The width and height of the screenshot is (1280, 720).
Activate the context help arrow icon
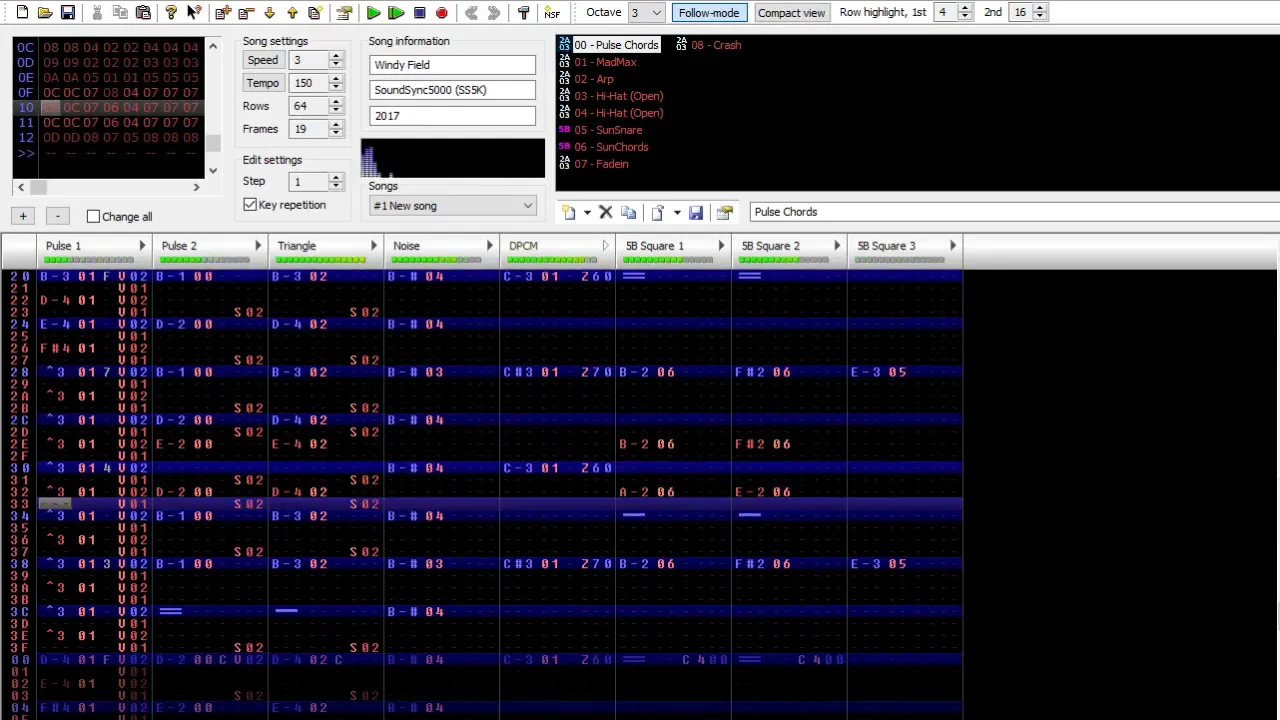pos(194,13)
